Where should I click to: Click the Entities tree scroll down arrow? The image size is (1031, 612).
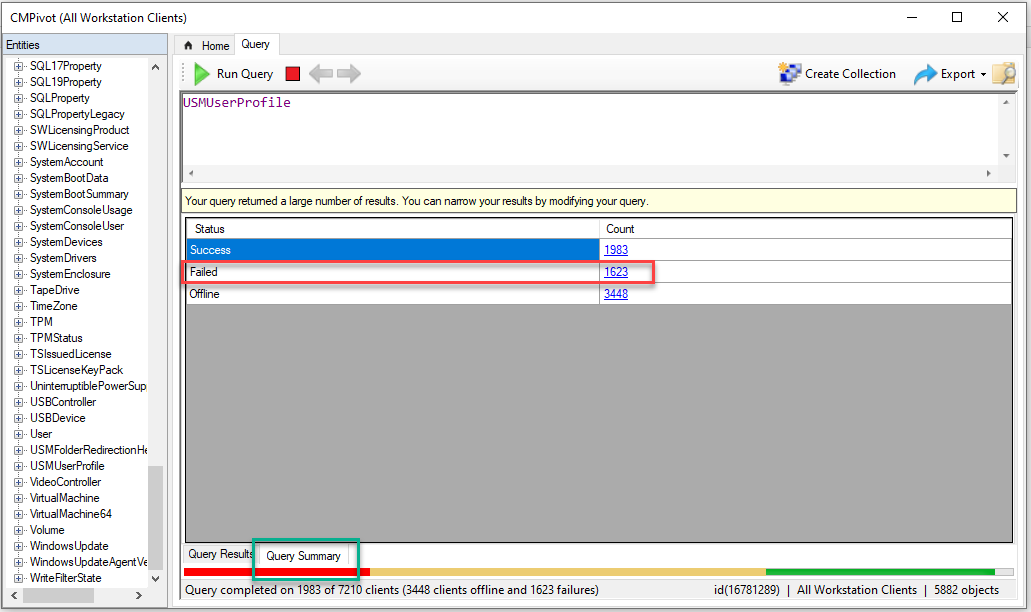pos(155,578)
